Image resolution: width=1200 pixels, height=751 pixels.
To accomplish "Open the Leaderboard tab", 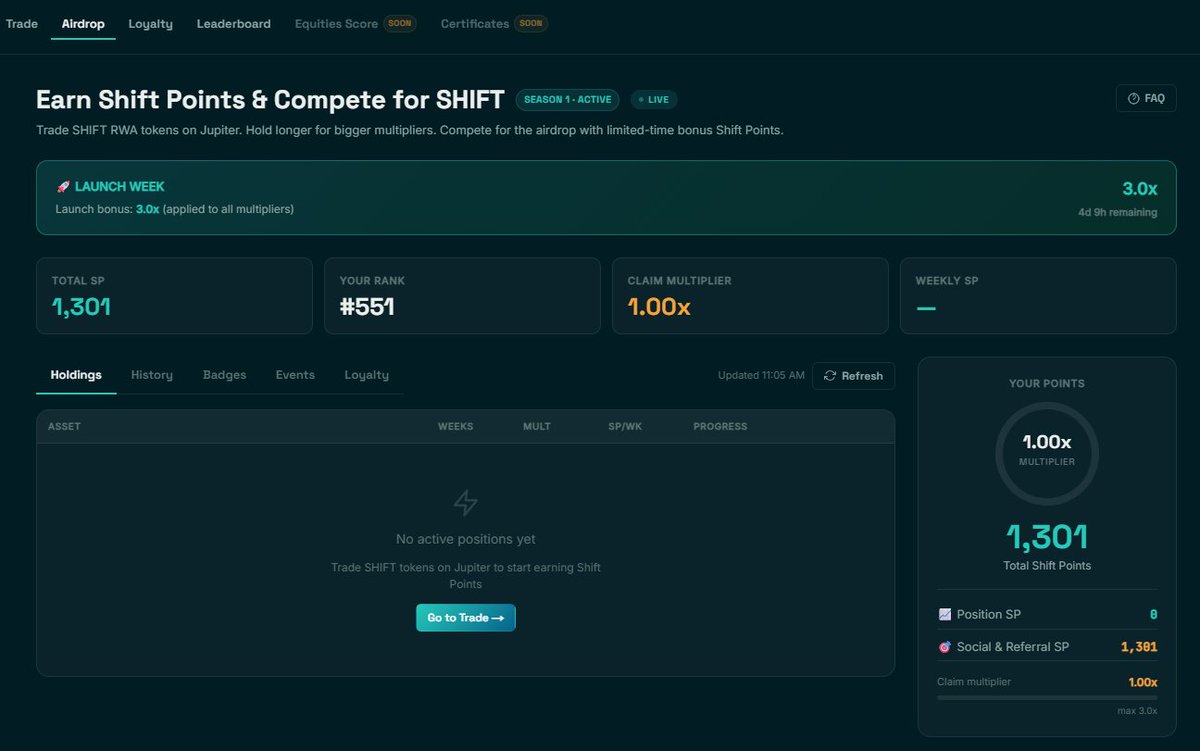I will 233,23.
